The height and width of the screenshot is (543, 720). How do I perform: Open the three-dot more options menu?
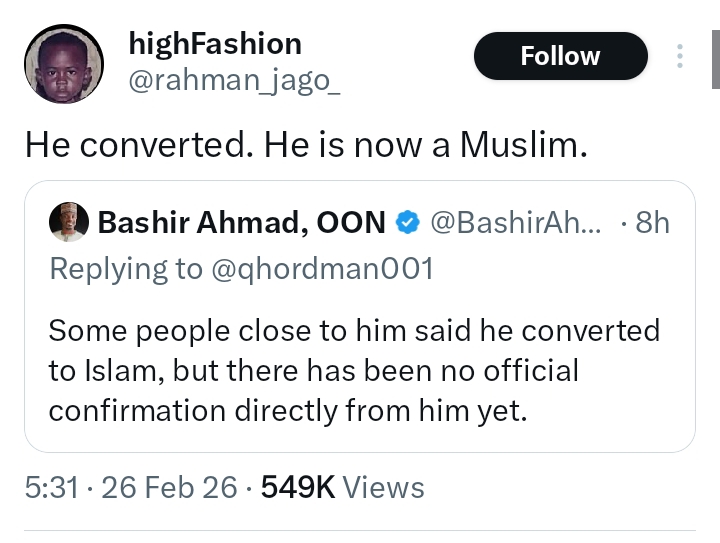coord(680,56)
